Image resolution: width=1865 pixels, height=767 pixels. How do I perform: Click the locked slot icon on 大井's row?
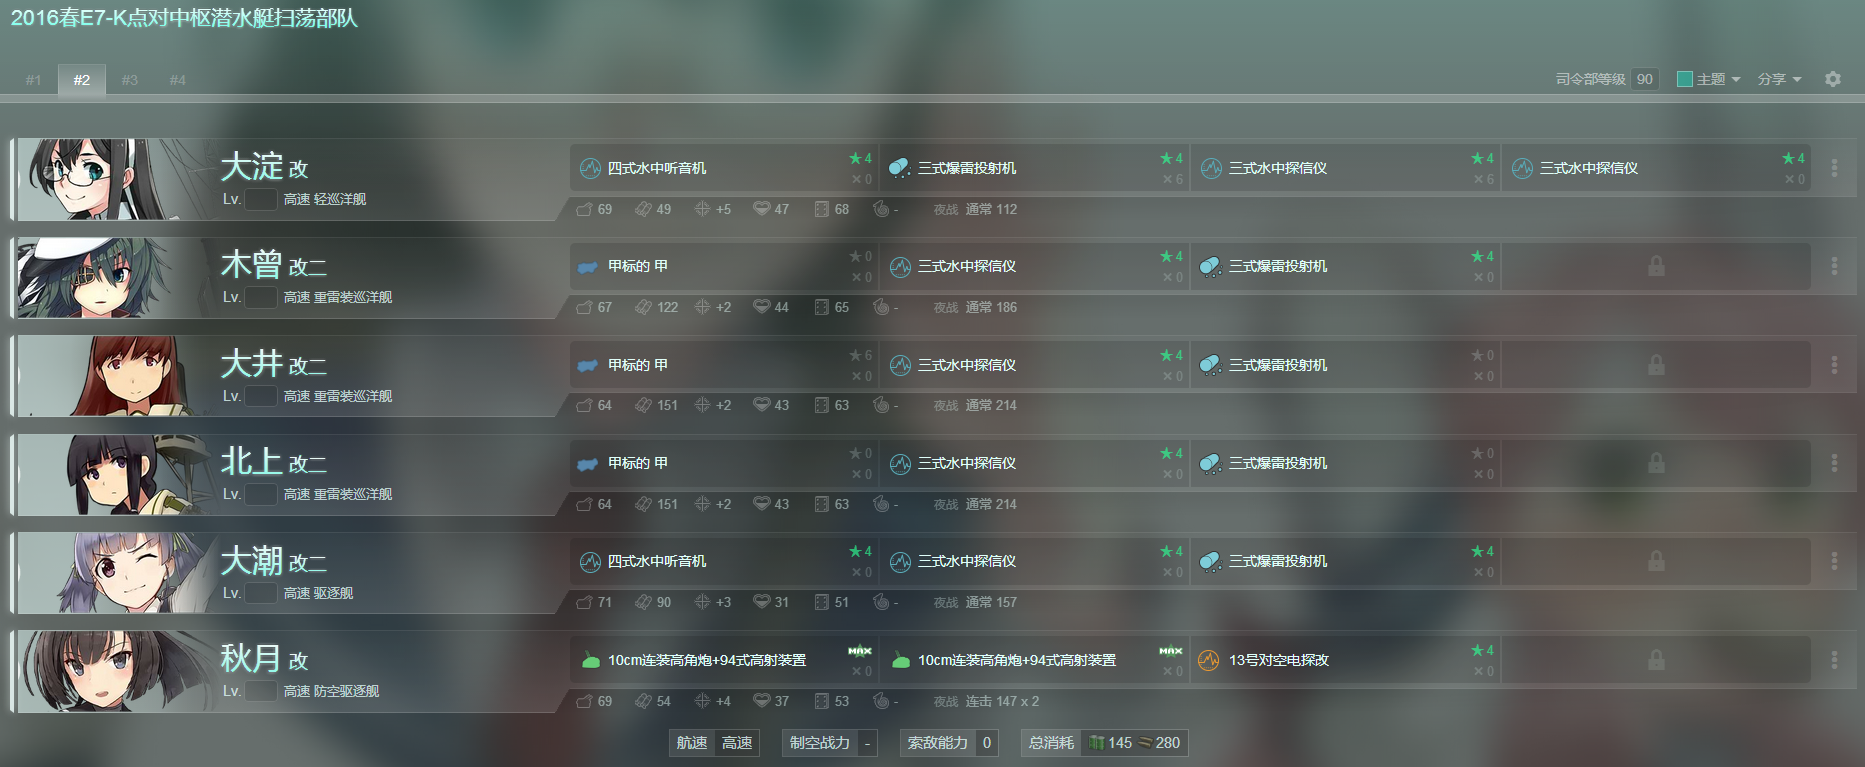coord(1656,365)
